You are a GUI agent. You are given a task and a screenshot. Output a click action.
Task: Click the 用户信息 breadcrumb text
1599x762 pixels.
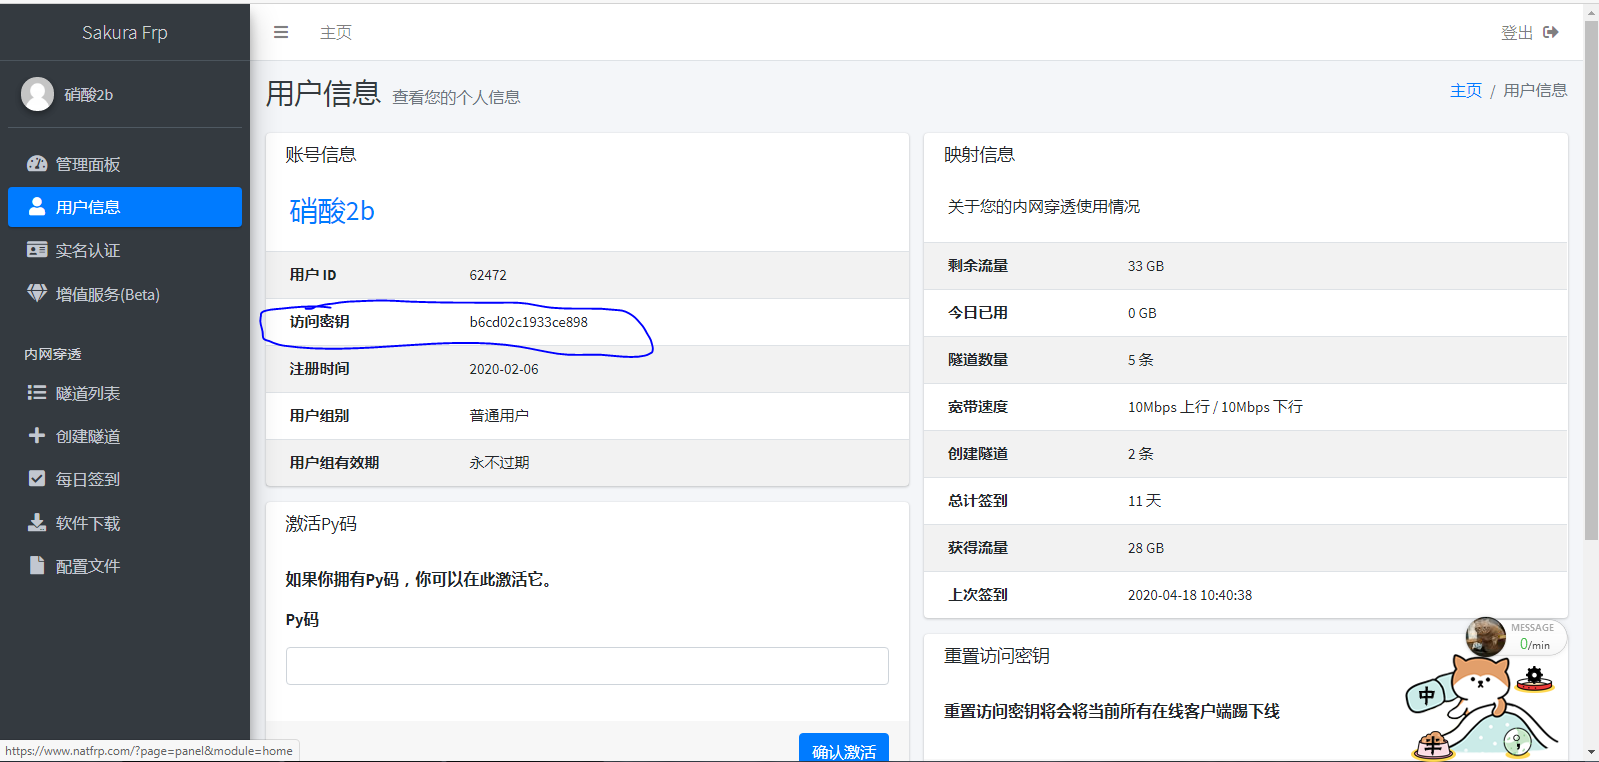pyautogui.click(x=1535, y=90)
